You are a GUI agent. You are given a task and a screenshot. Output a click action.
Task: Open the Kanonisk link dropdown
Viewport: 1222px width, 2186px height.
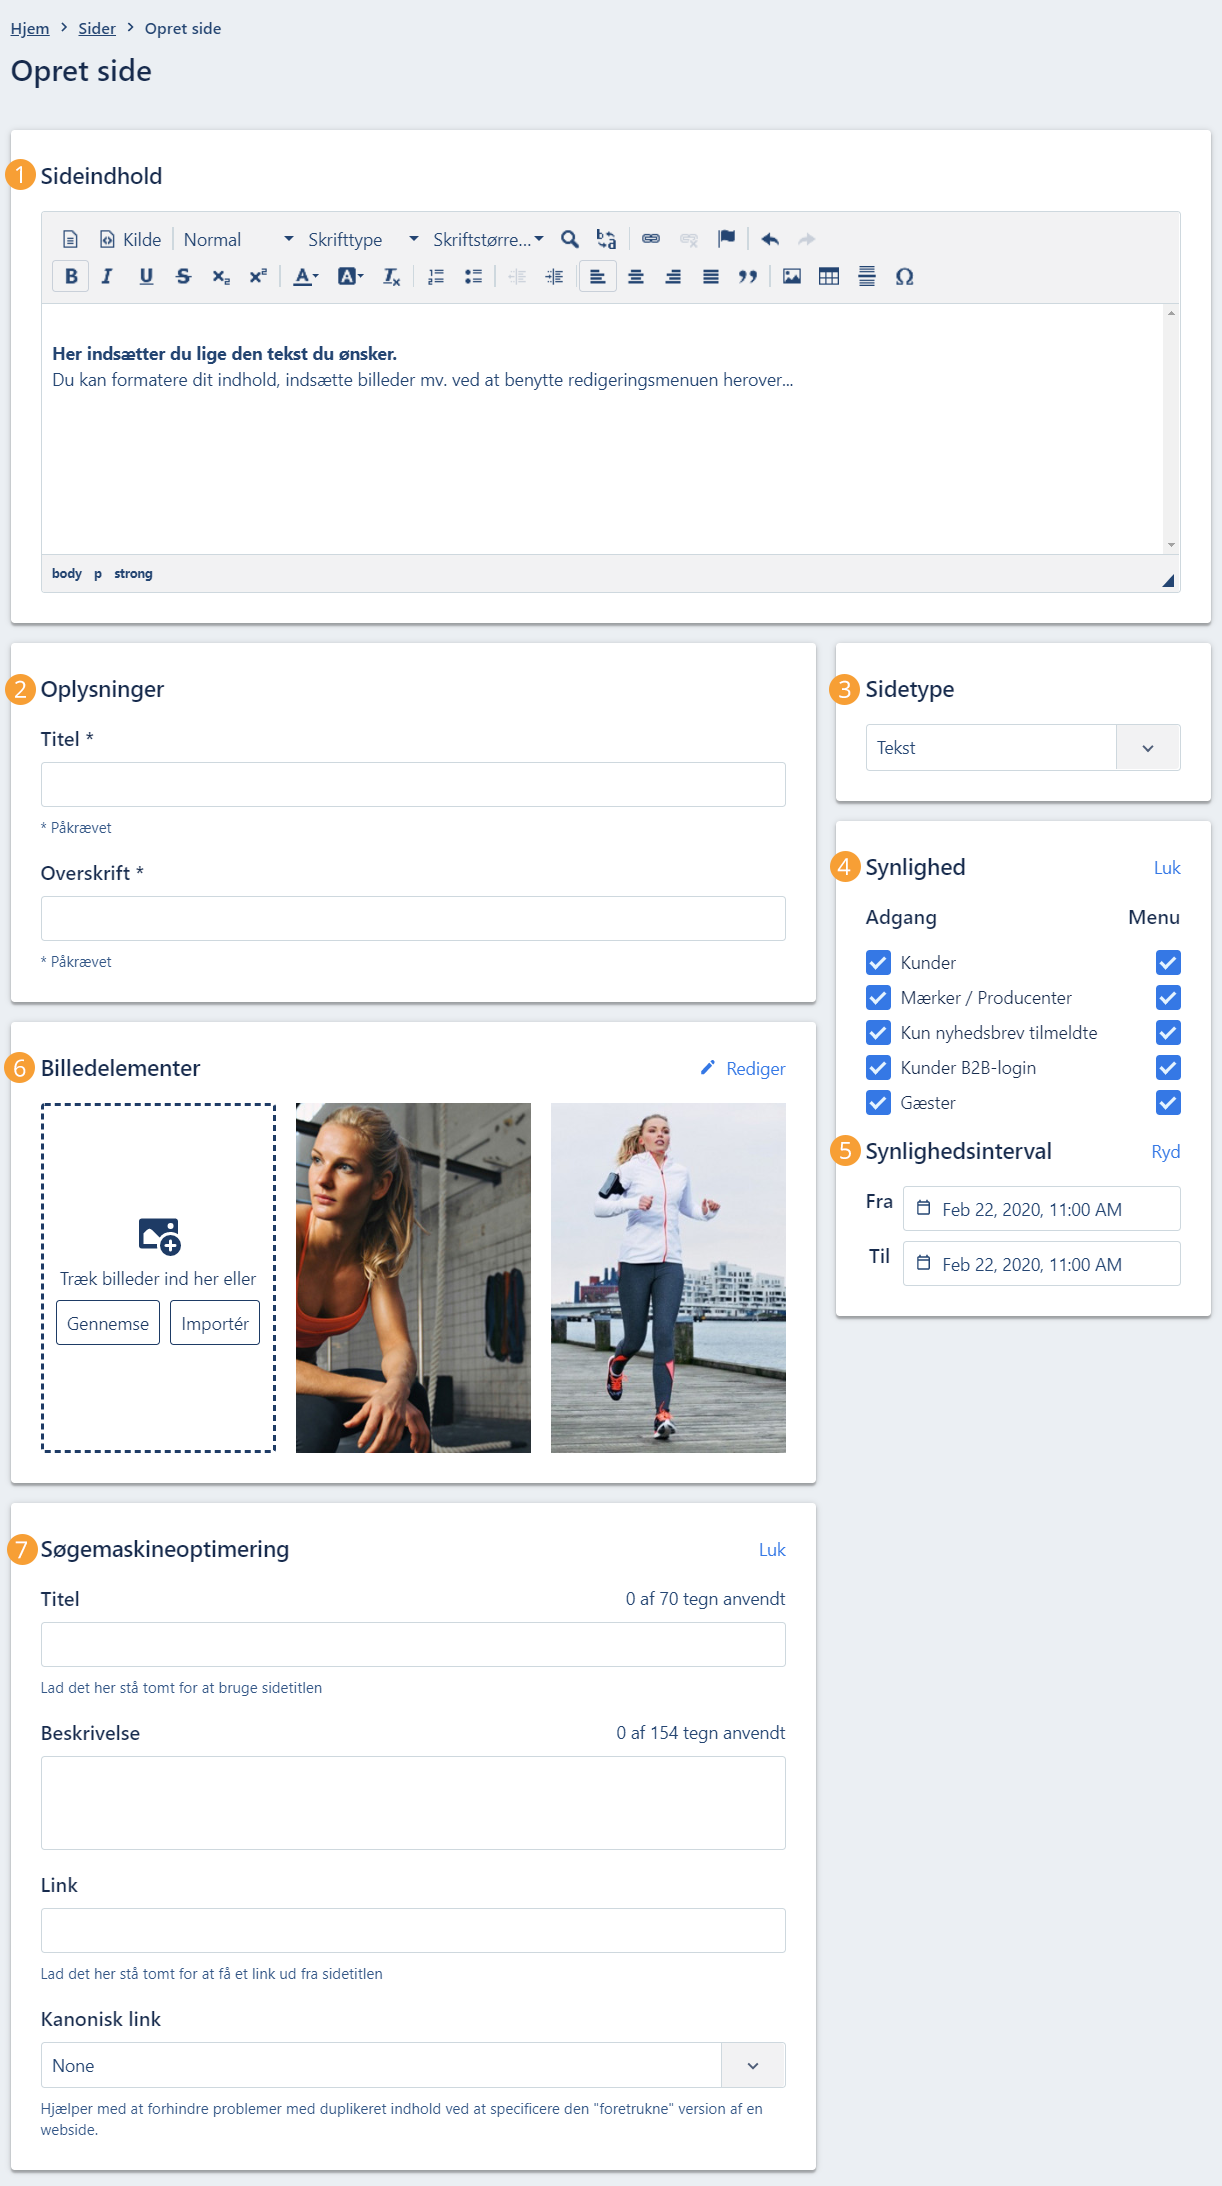413,2065
